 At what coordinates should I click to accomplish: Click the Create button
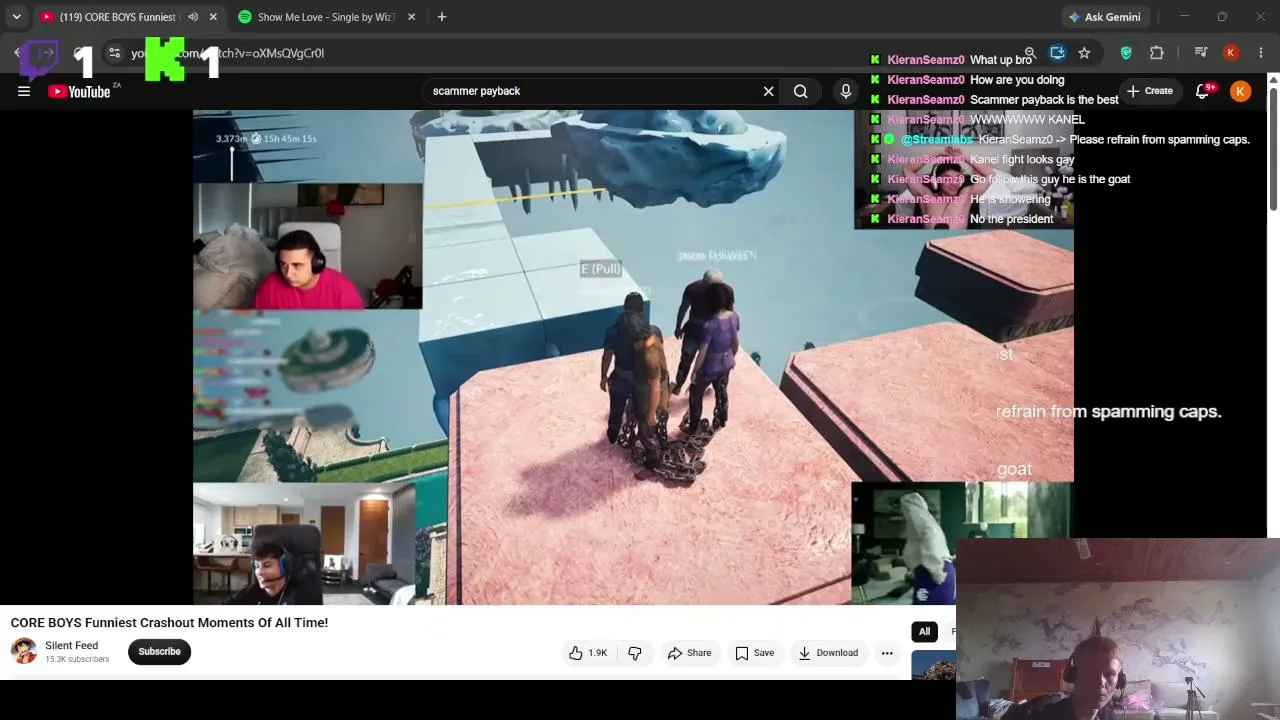click(1150, 91)
